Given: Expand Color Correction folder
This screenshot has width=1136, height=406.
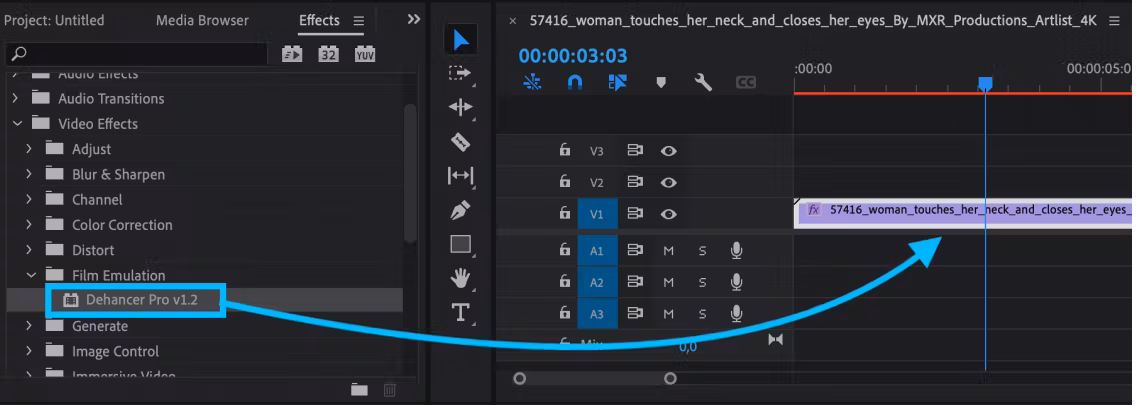Looking at the screenshot, I should [x=29, y=225].
